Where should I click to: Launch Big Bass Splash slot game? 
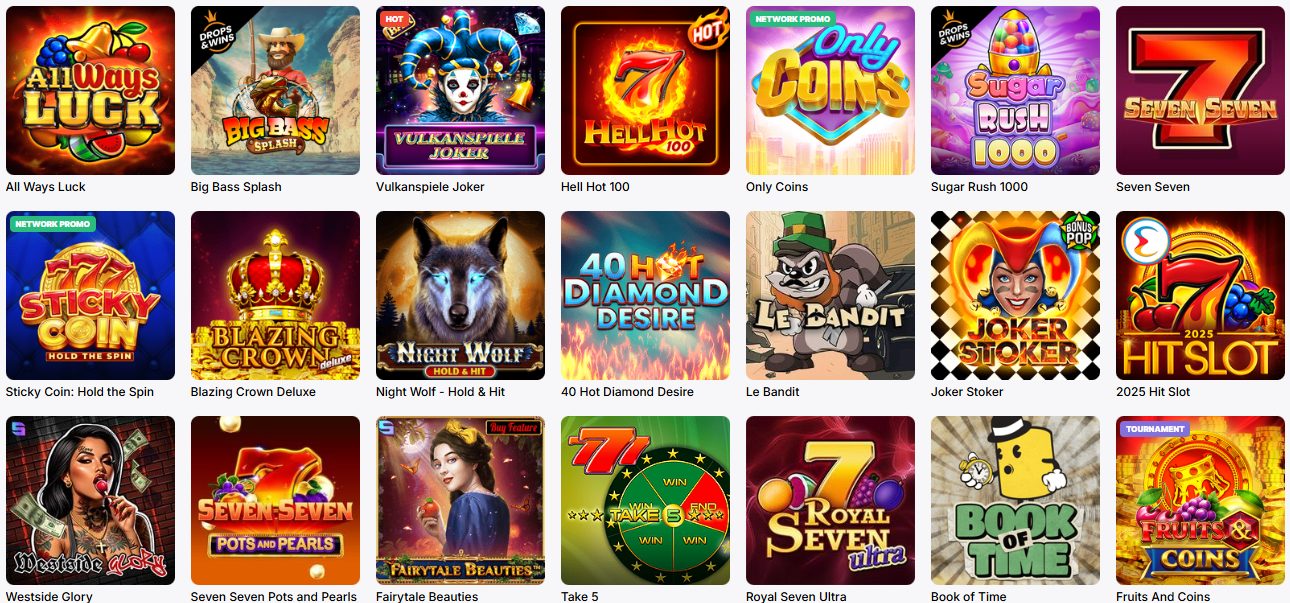[x=275, y=90]
